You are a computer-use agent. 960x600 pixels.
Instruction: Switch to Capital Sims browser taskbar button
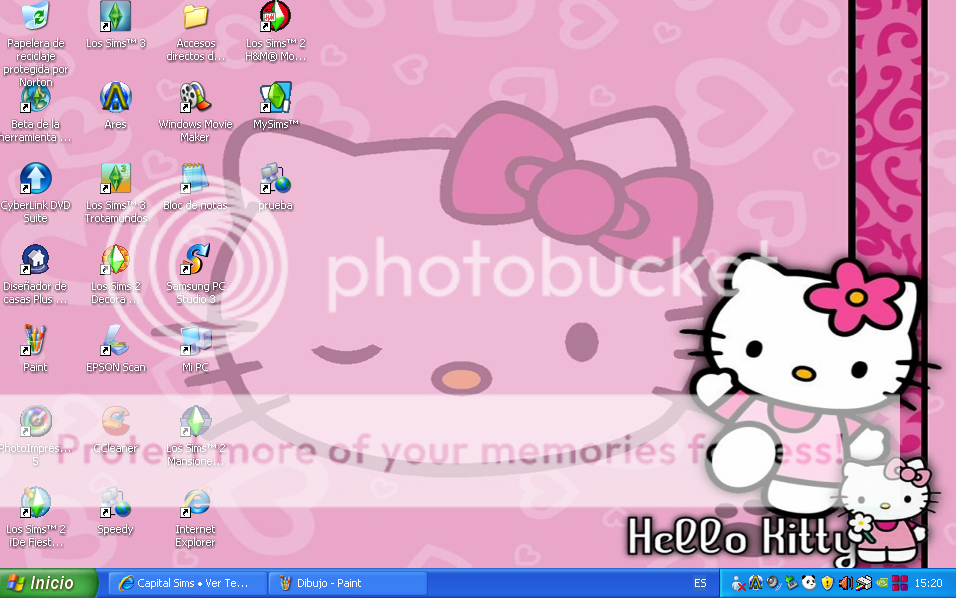click(x=188, y=583)
